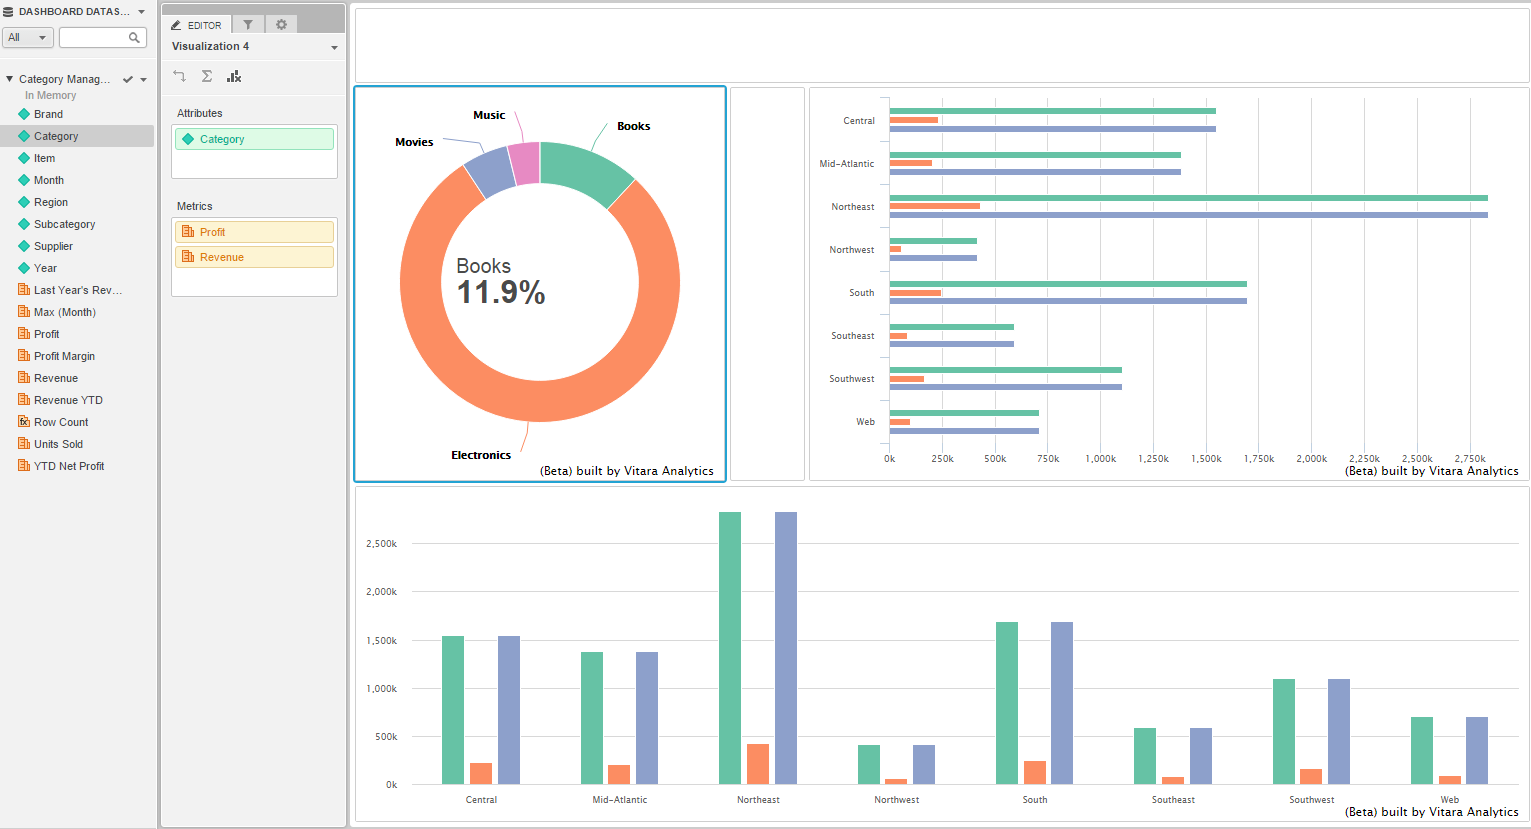Click the dataset objects search field
Screen dimensions: 1531x829
102,37
